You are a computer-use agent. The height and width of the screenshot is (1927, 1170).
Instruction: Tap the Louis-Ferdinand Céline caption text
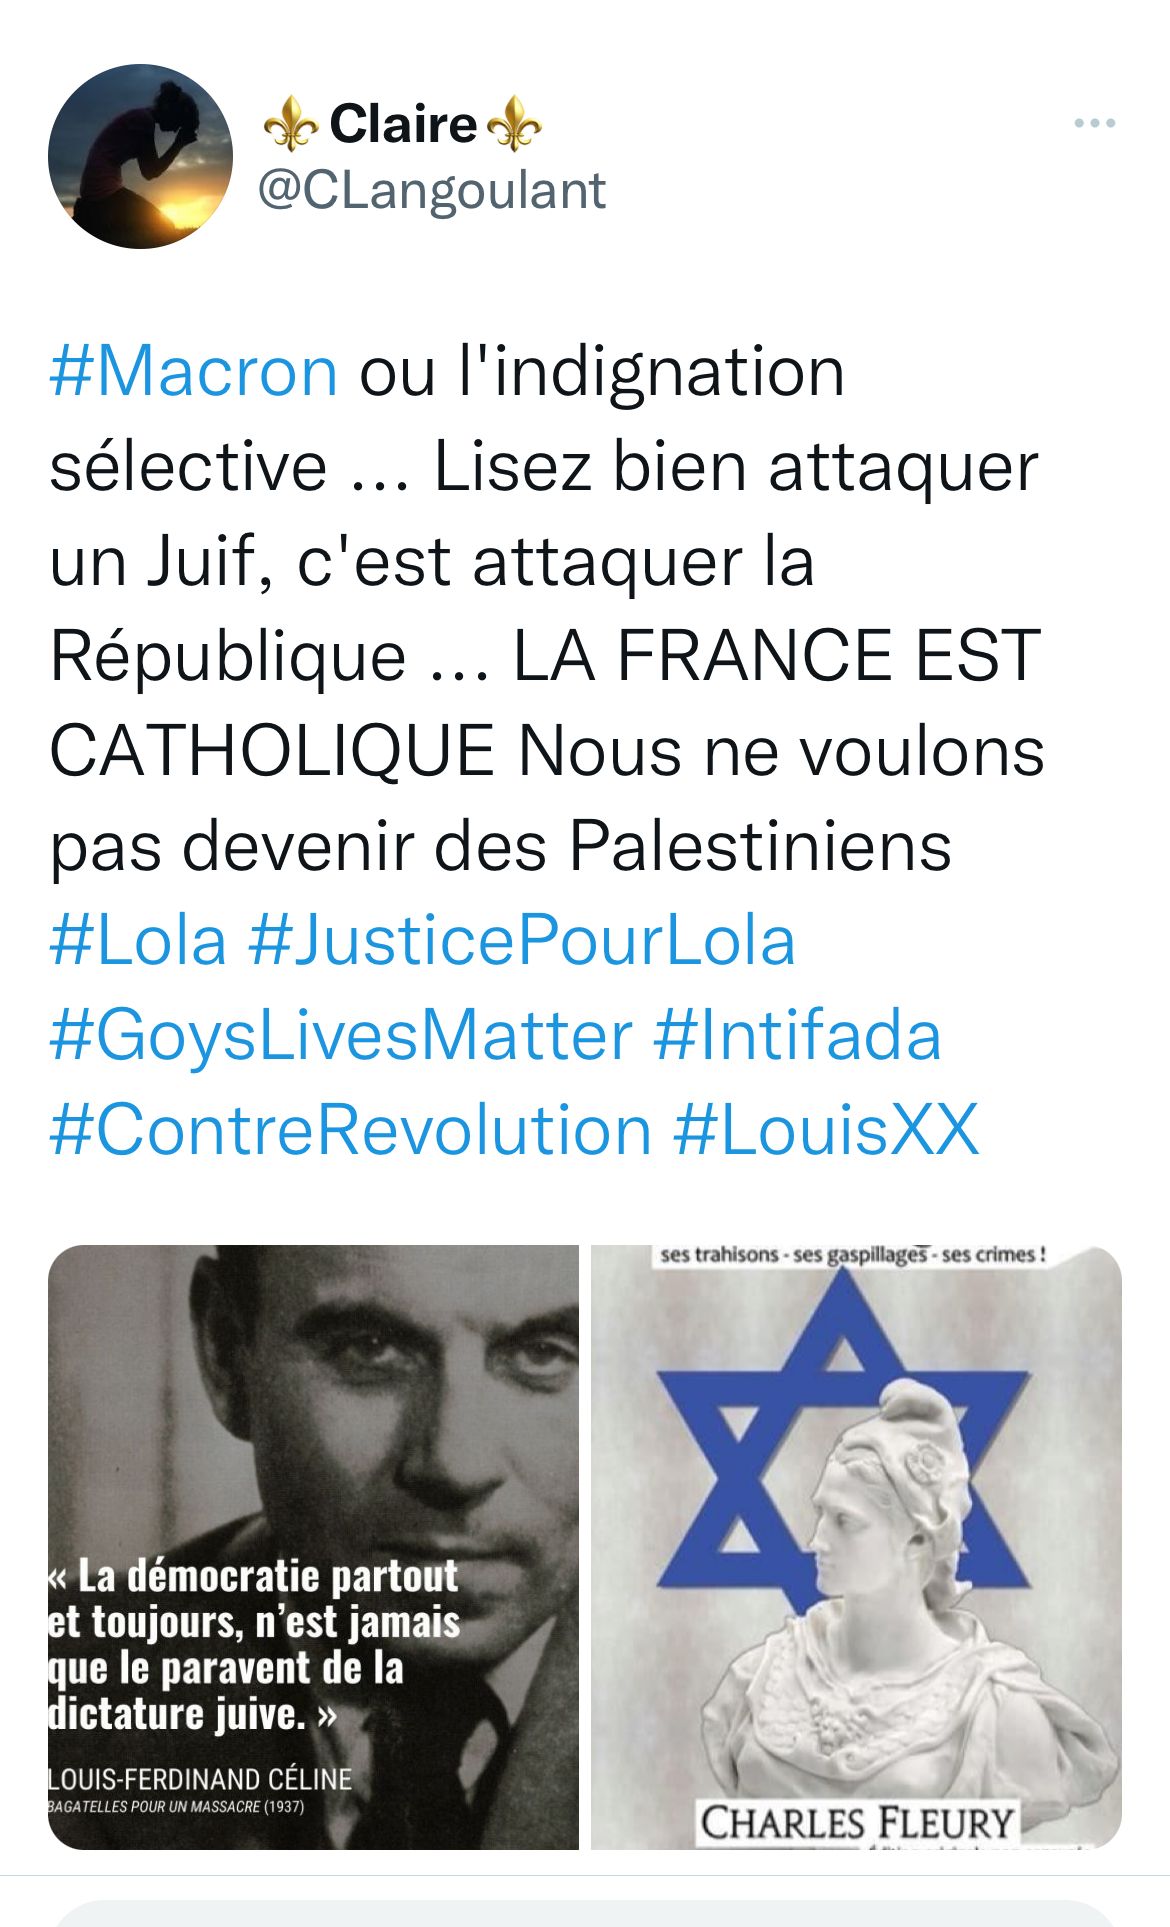pos(200,1779)
